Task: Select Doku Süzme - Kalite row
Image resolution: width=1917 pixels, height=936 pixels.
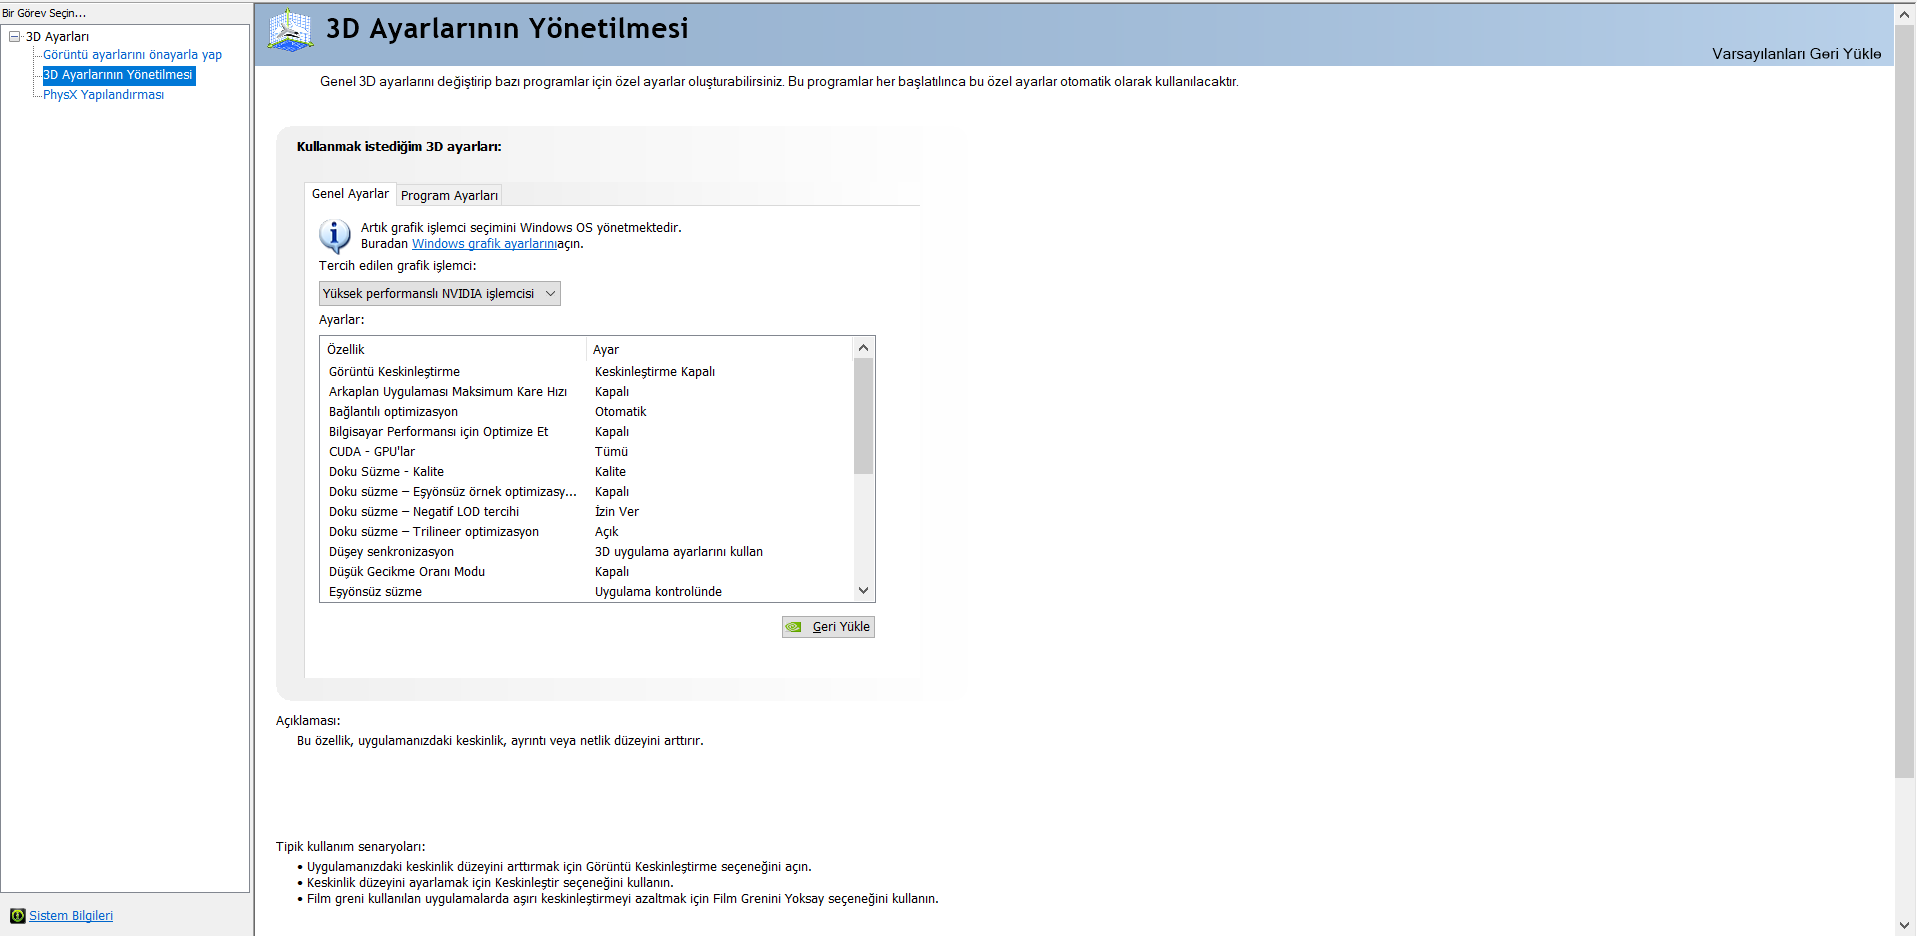Action: (587, 472)
